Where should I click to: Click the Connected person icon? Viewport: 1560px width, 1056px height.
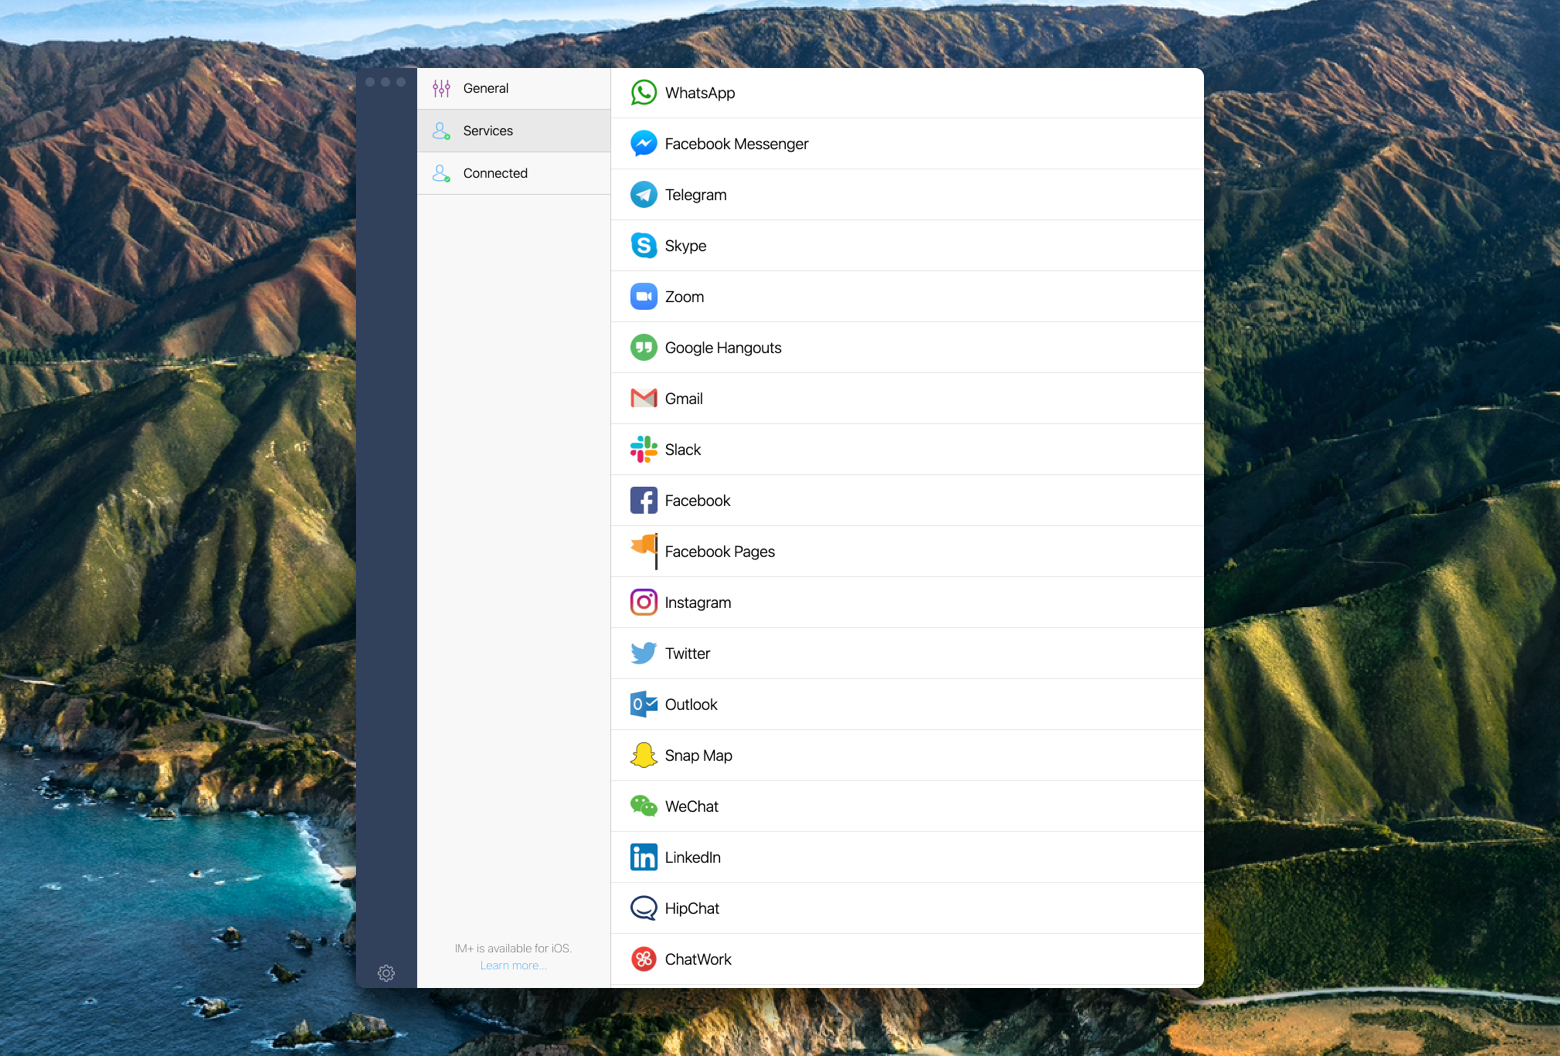(441, 174)
